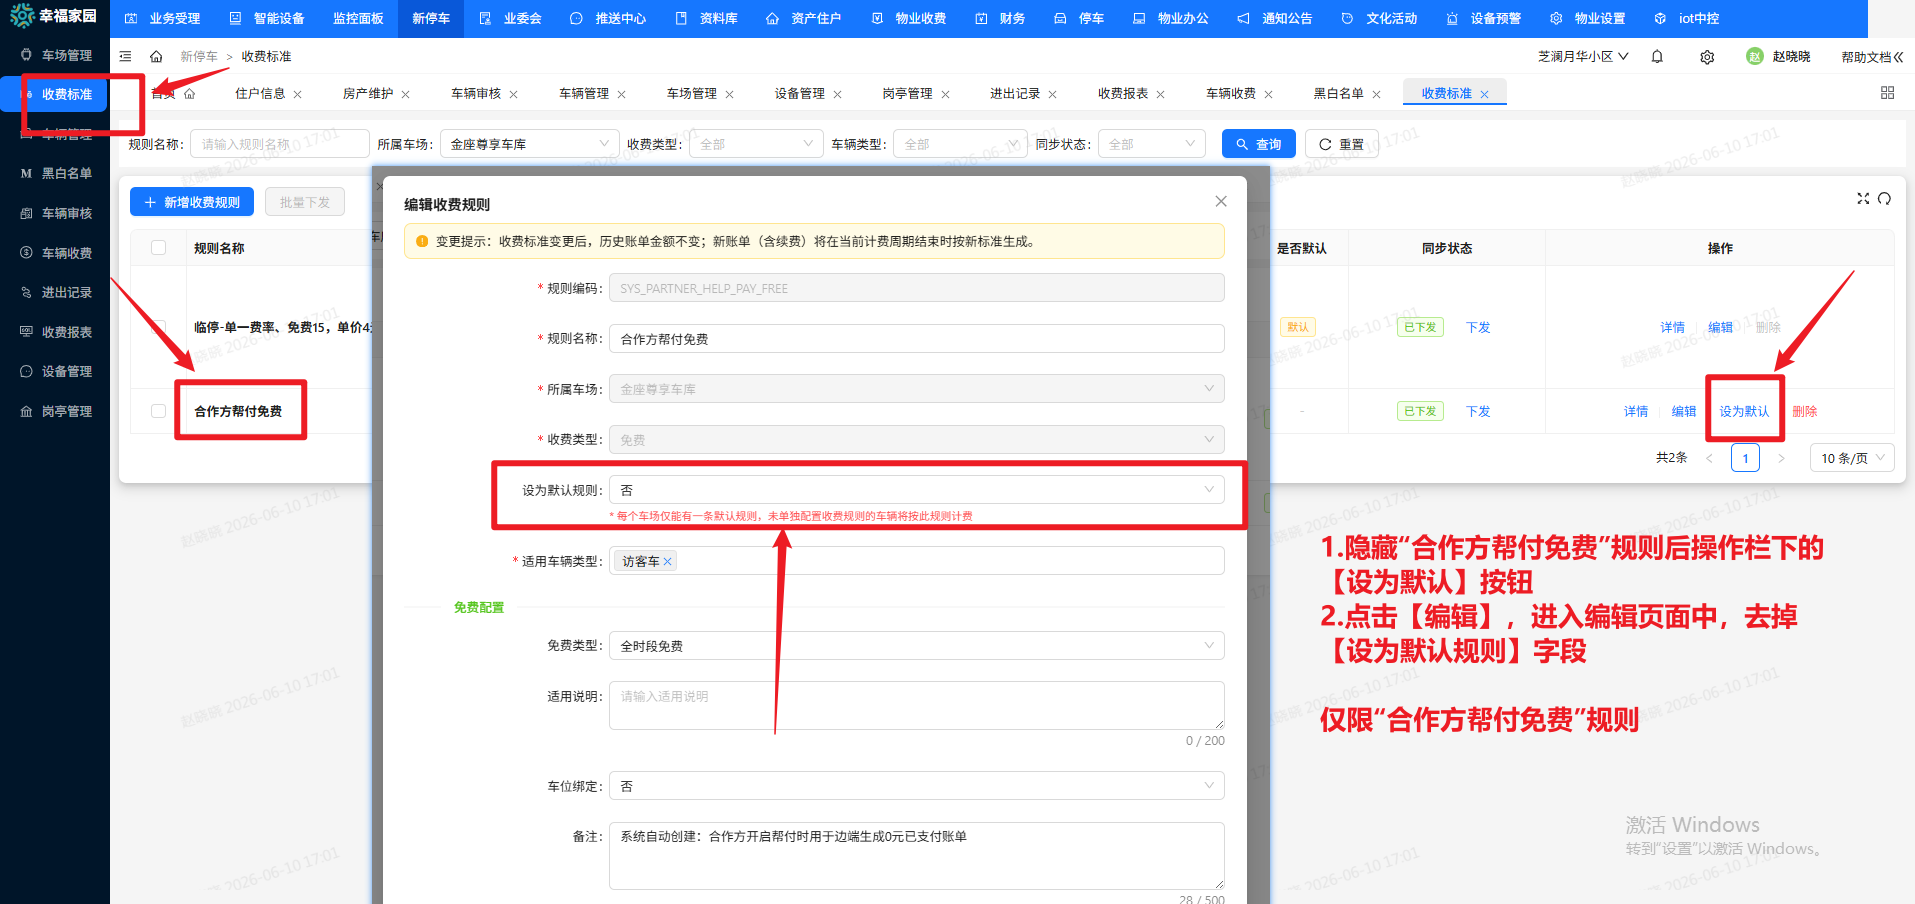
Task: Click the 重置 reset button
Action: click(x=1341, y=144)
